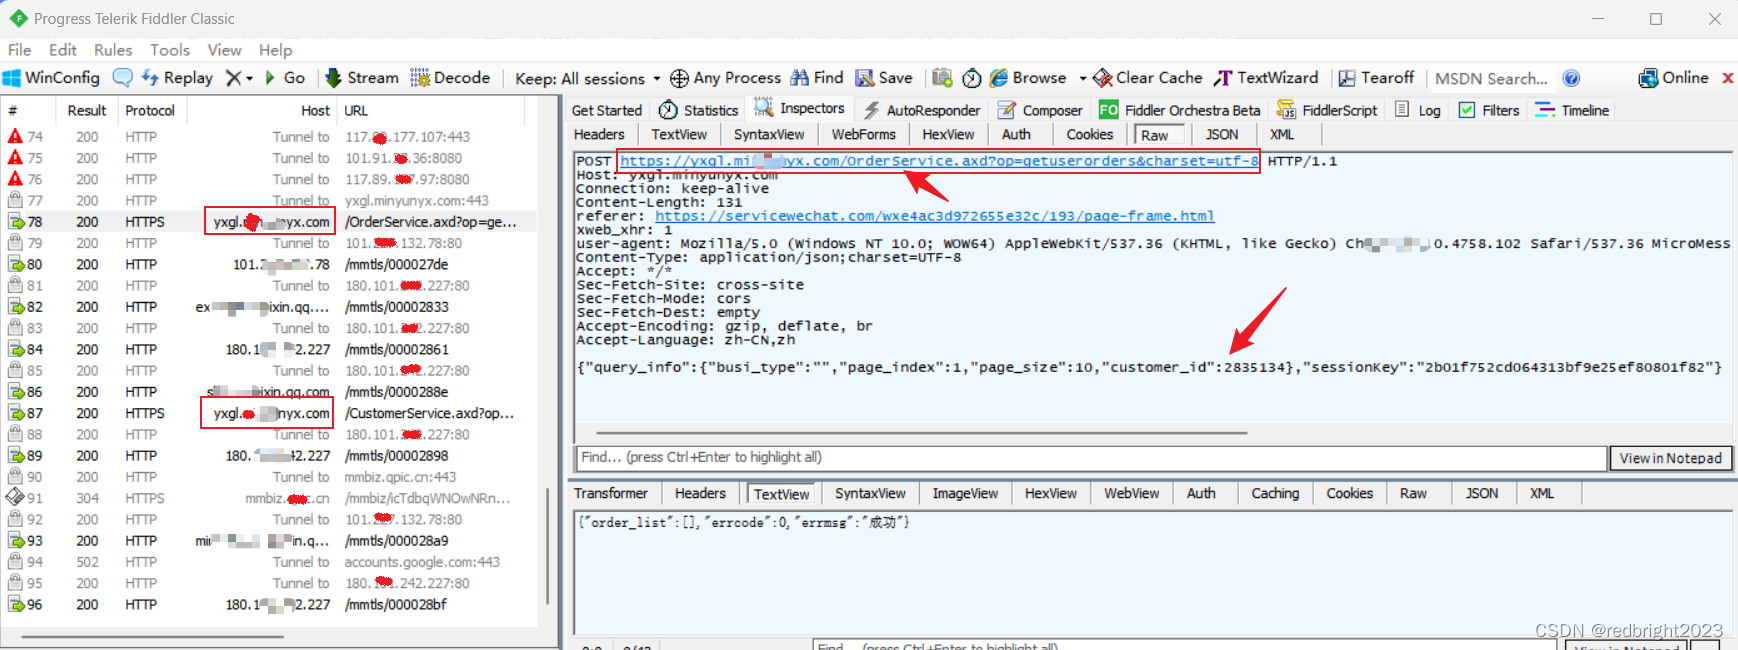The image size is (1738, 650).
Task: Select response Caching tab
Action: [x=1275, y=493]
